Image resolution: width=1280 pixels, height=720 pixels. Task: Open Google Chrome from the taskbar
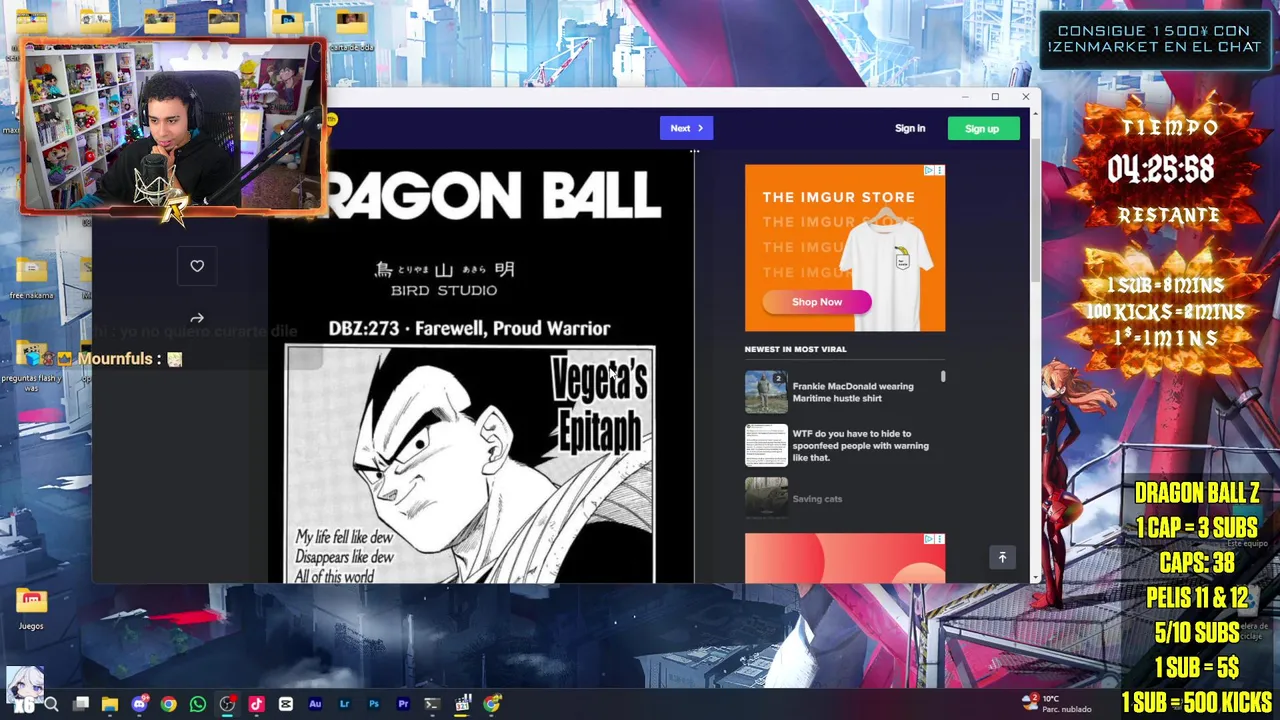[168, 704]
